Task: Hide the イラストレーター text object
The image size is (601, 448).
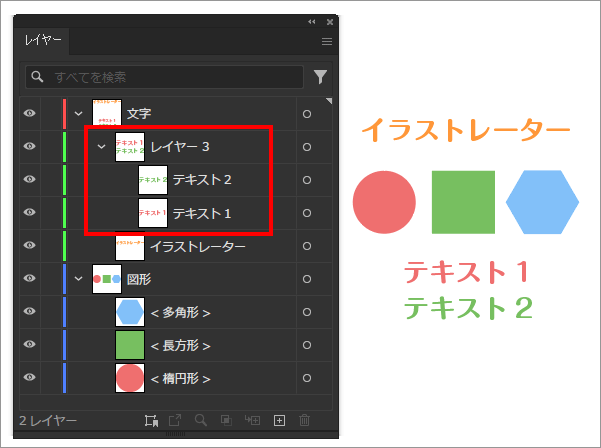Action: coord(30,245)
